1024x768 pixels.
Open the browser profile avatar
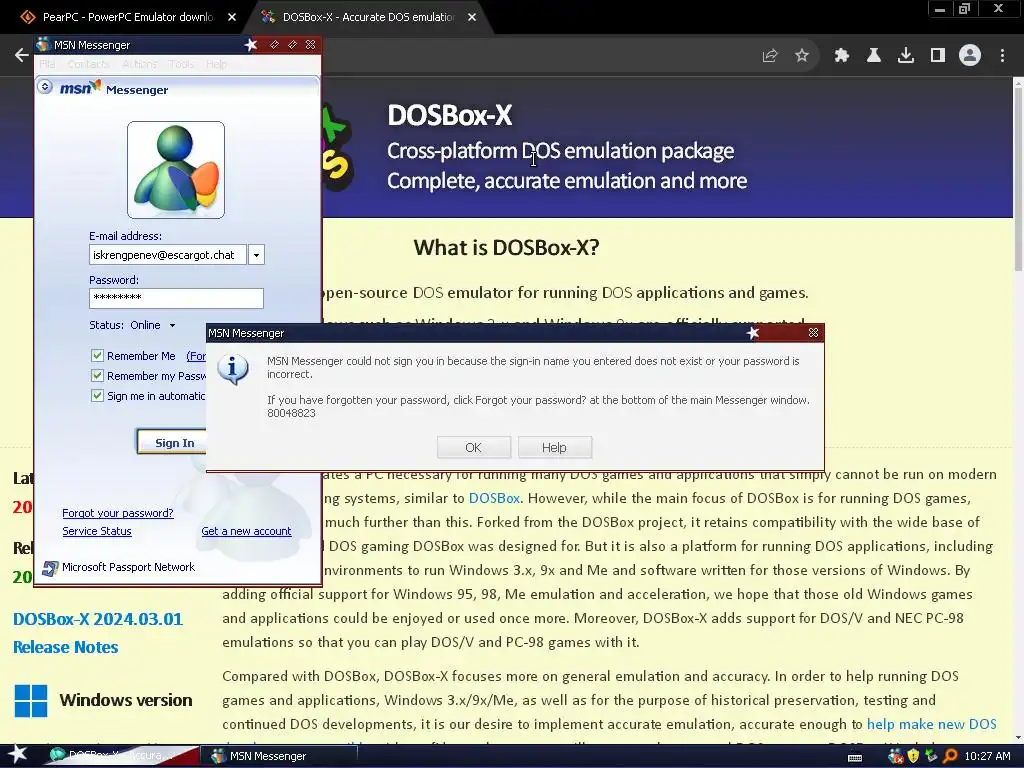tap(970, 56)
